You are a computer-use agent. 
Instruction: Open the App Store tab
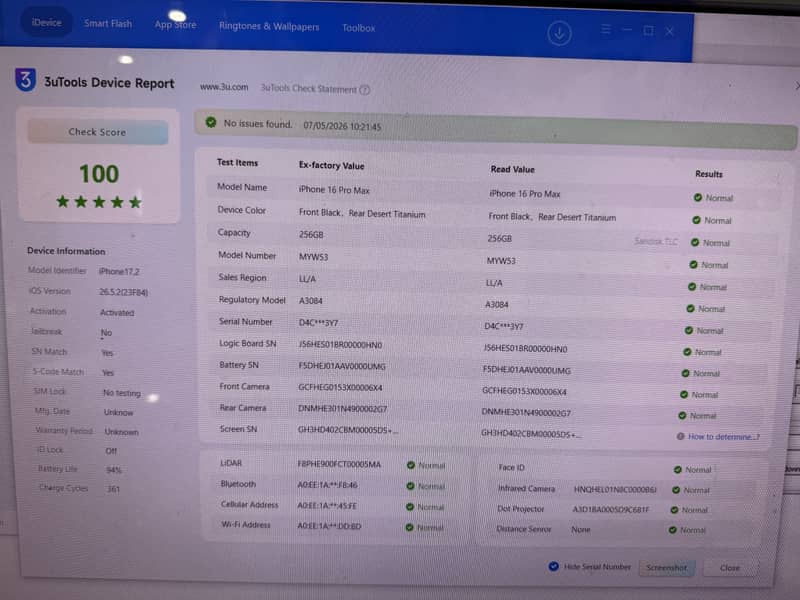(176, 24)
